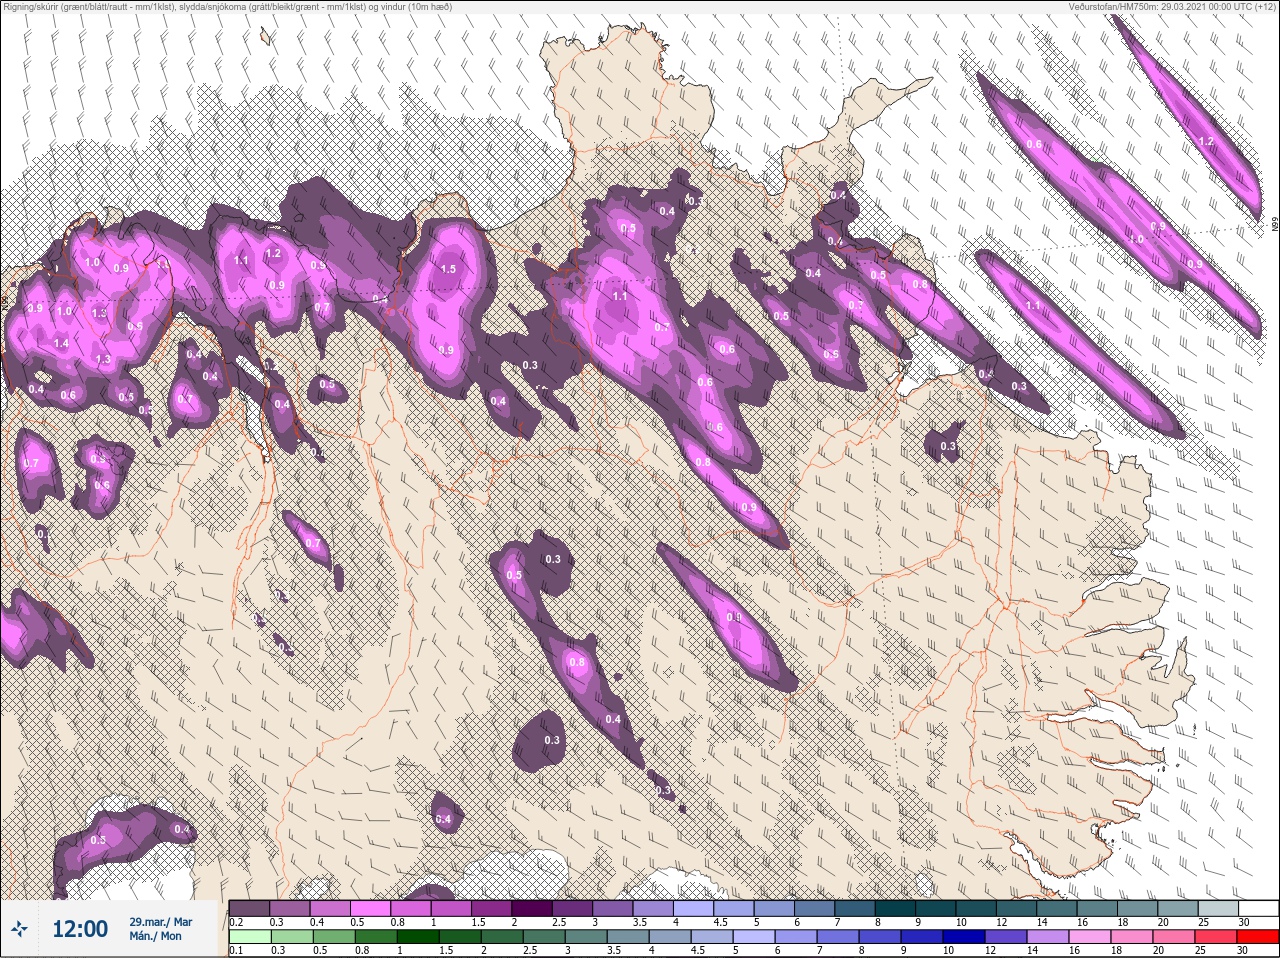Image resolution: width=1280 pixels, height=958 pixels.
Task: Click the '29.mar./ Mar' date text
Action: pyautogui.click(x=160, y=921)
